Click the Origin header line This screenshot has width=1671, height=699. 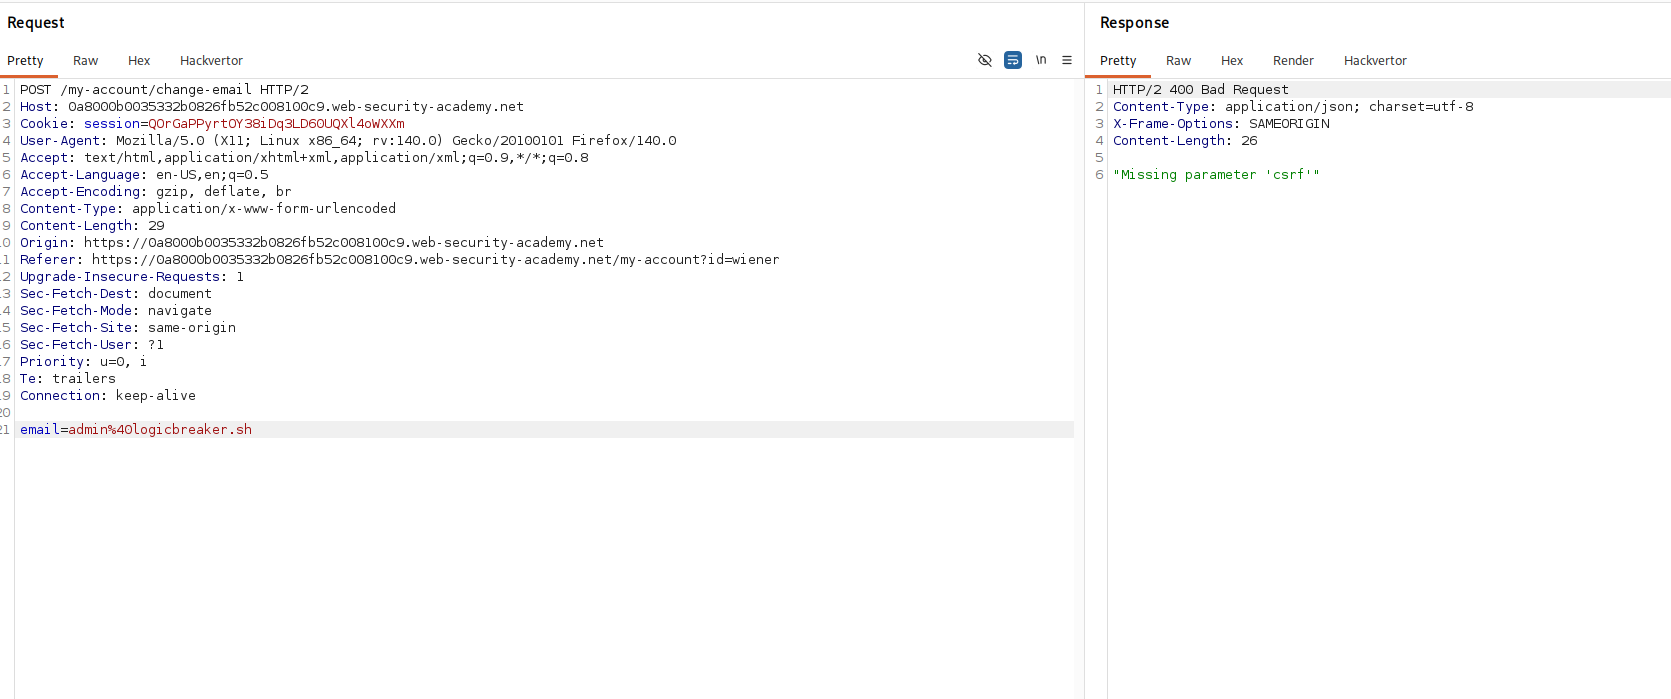(312, 243)
